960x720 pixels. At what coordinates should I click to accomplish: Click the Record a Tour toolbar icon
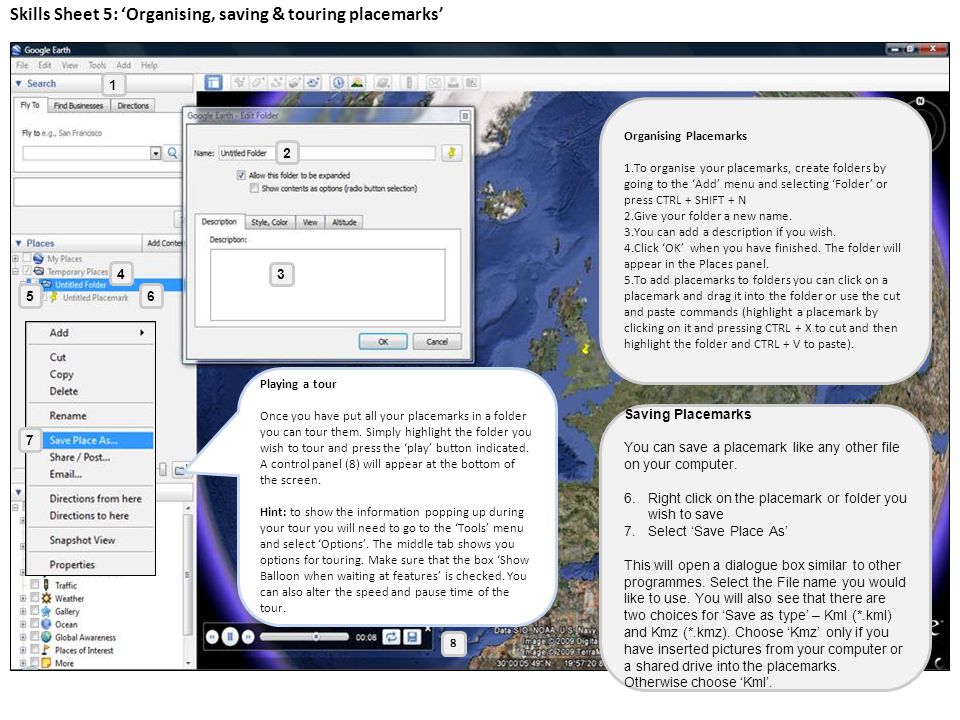coord(313,83)
